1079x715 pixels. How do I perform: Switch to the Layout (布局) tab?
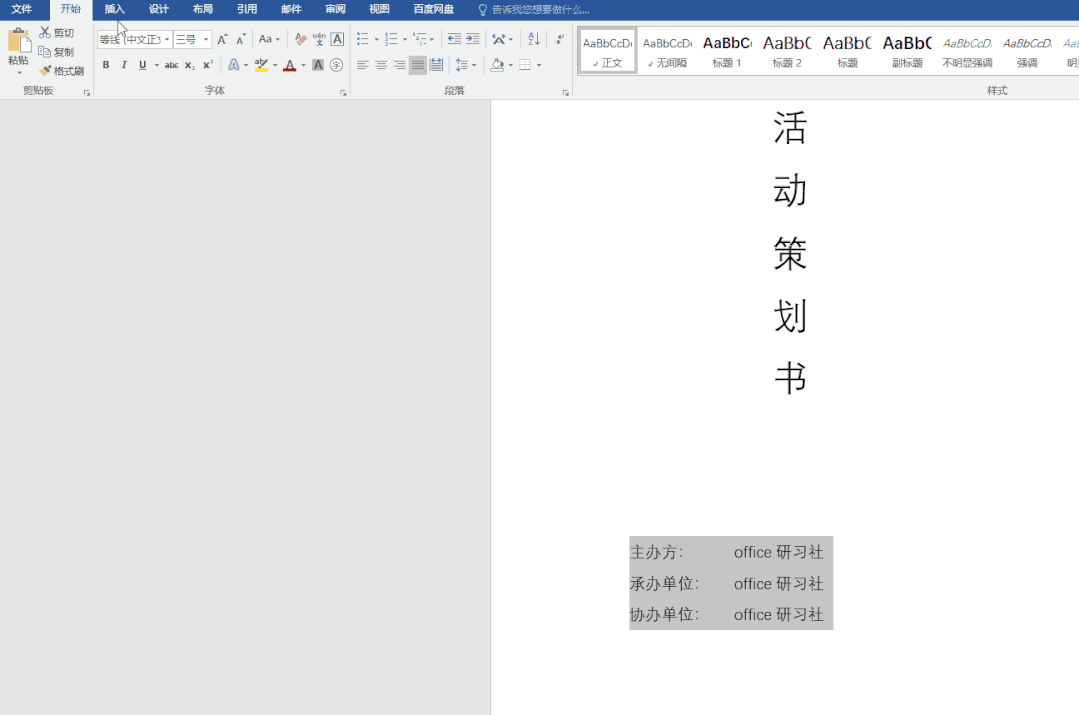pos(202,9)
